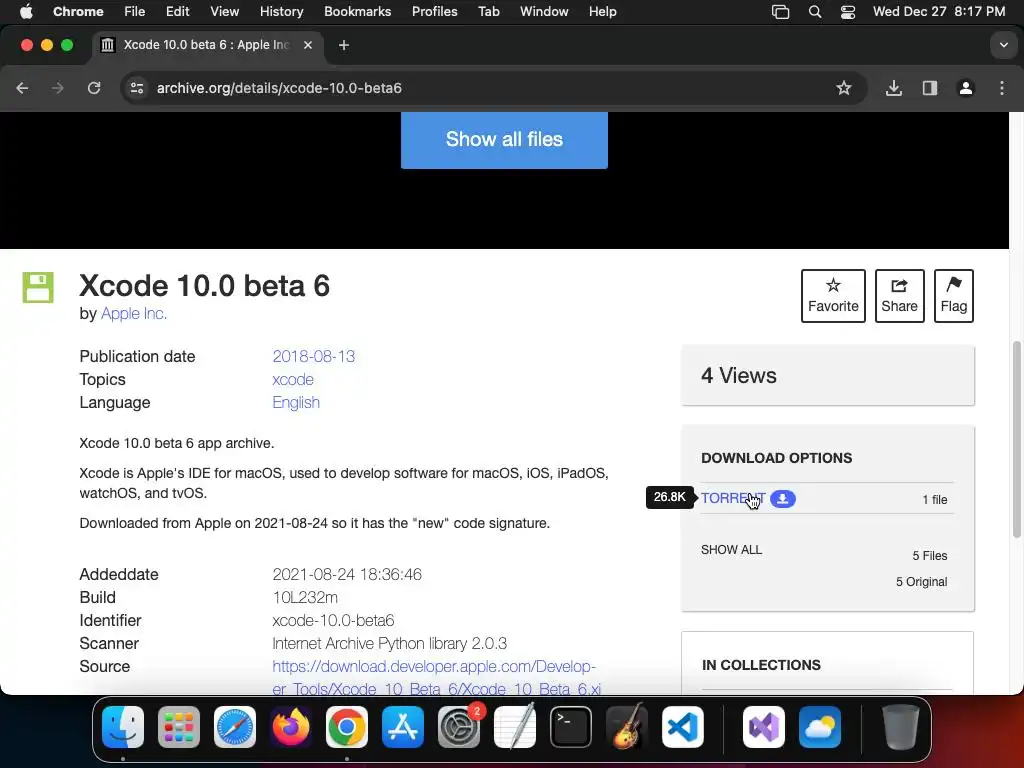
Task: Open the Edit menu
Action: 177,11
